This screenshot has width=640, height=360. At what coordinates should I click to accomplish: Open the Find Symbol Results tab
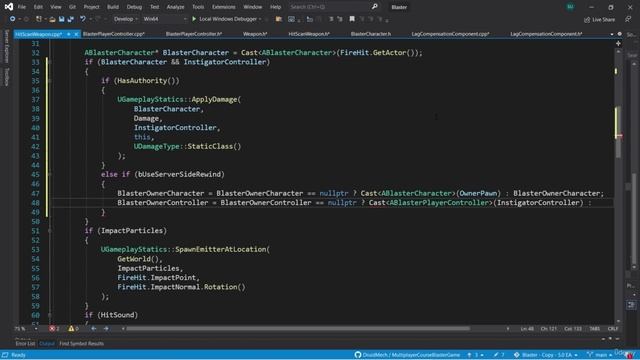pos(82,344)
